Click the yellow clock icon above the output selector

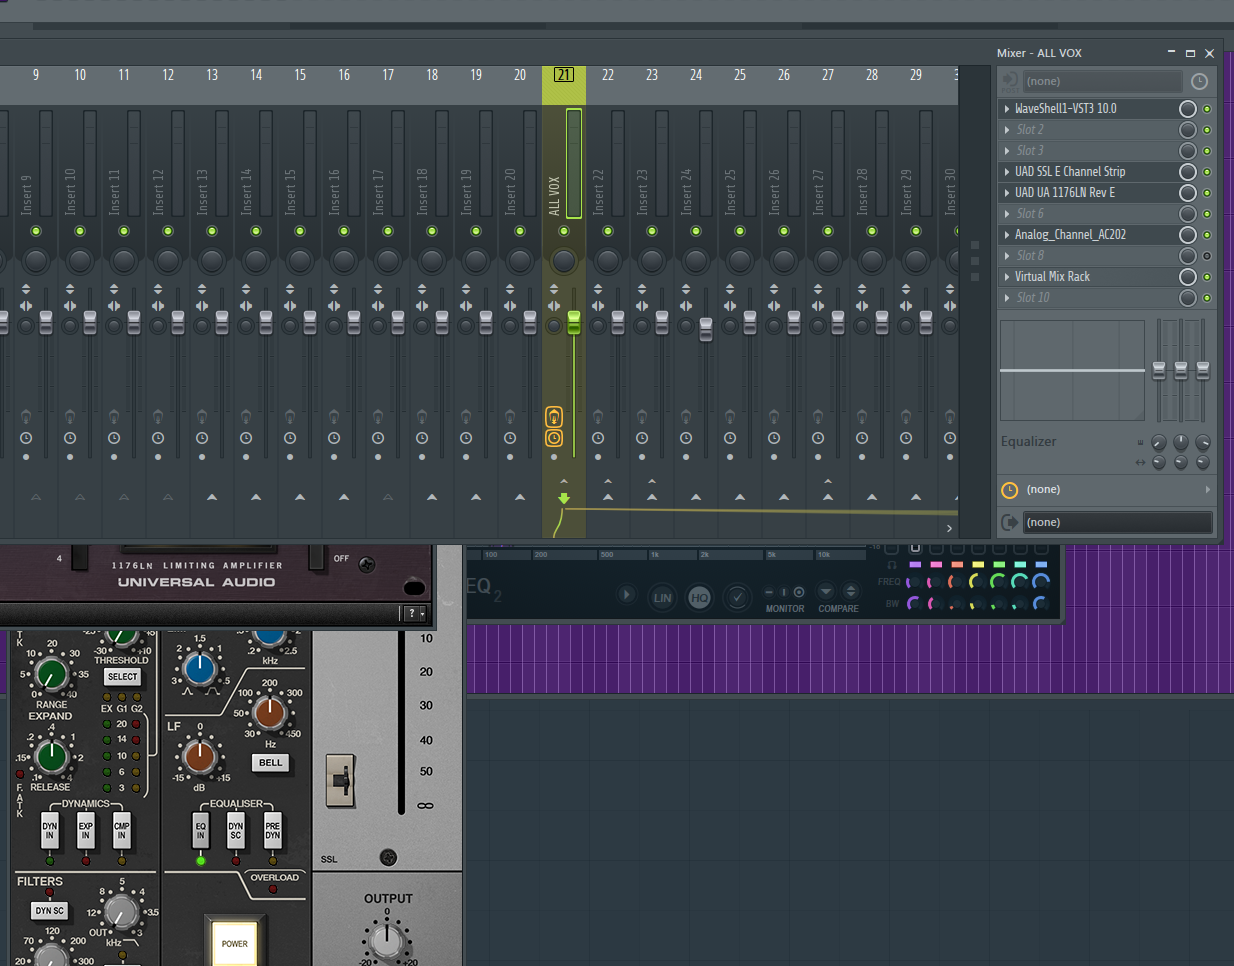(1010, 489)
